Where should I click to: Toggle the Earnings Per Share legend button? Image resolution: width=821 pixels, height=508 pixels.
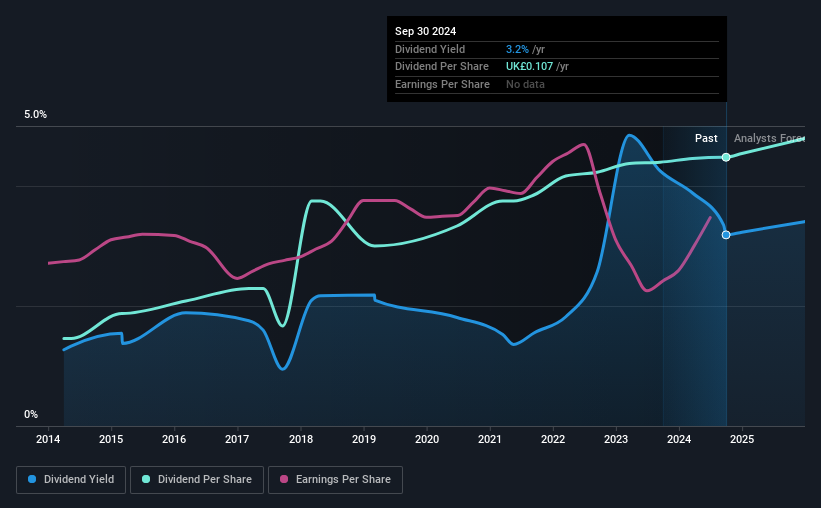coord(335,480)
